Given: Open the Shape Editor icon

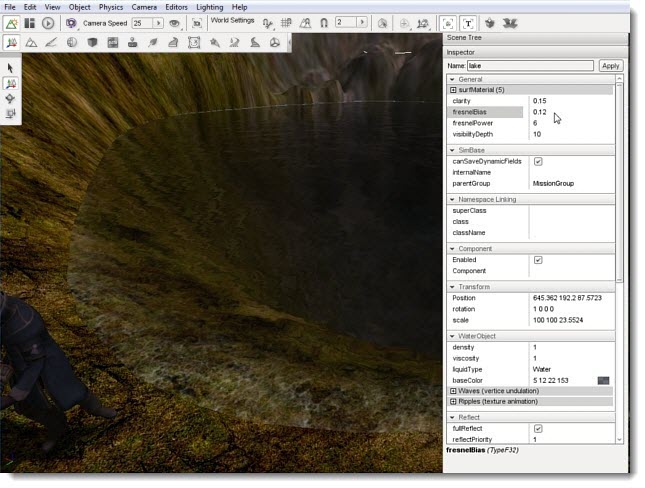Looking at the screenshot, I should 275,42.
